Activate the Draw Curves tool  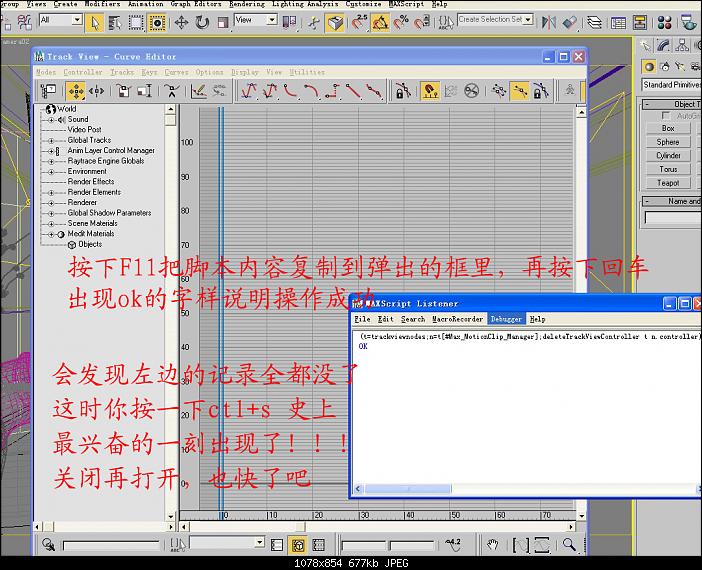198,91
